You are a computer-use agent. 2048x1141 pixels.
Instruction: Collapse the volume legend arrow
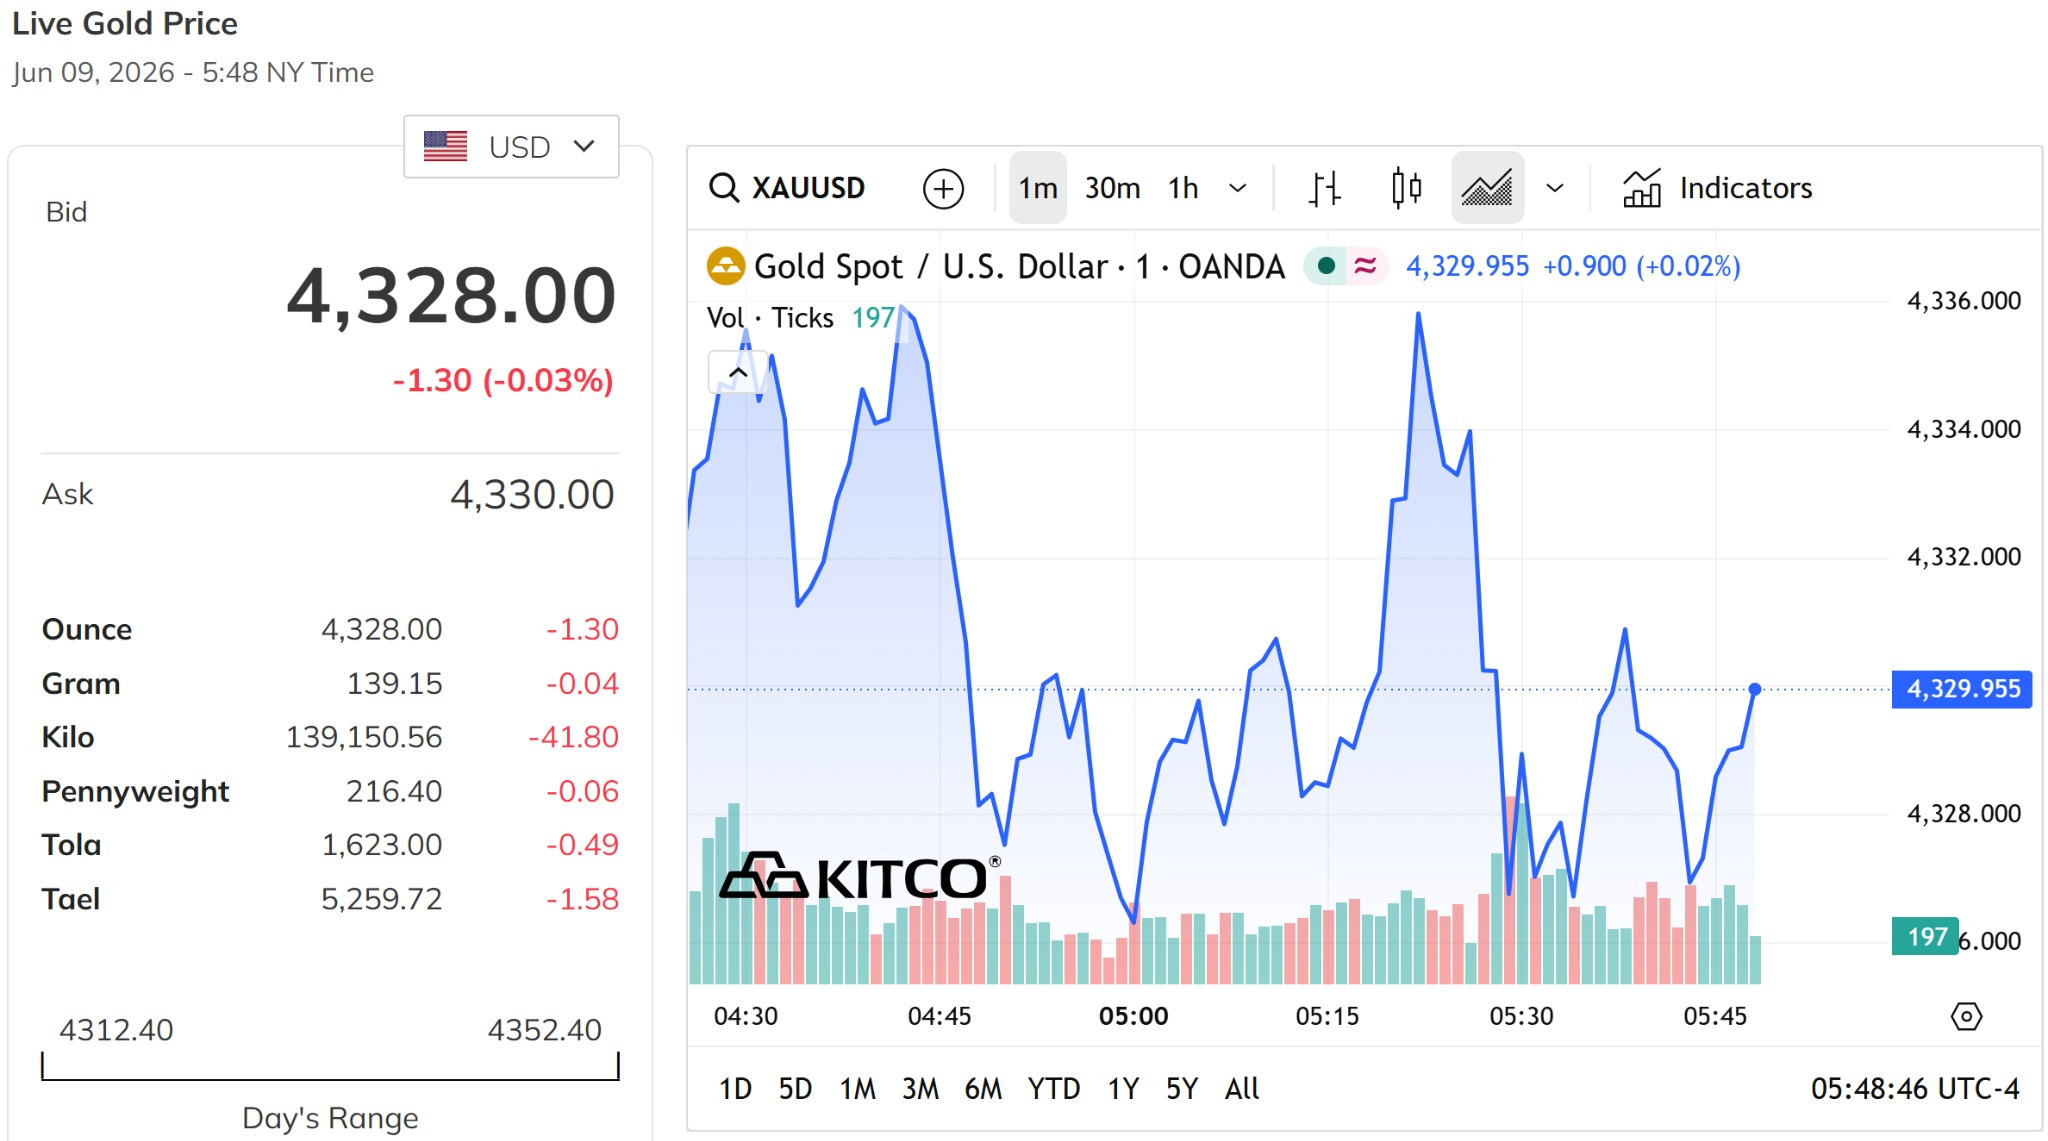(738, 372)
